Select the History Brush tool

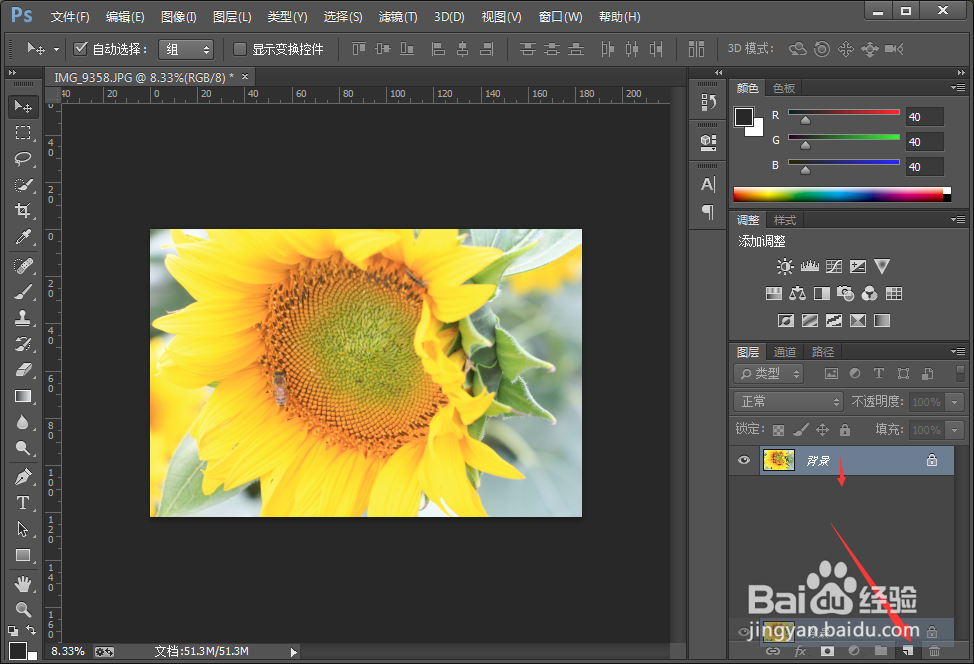[23, 344]
